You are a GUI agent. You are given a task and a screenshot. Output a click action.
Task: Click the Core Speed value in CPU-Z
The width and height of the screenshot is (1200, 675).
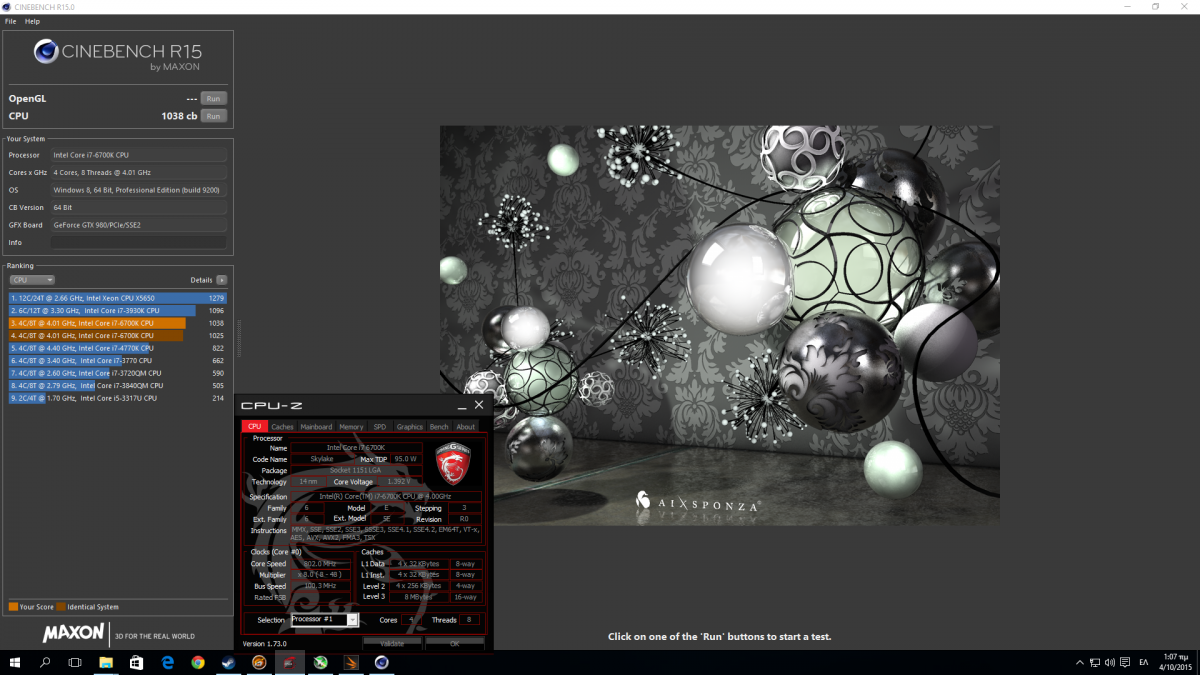pos(319,564)
